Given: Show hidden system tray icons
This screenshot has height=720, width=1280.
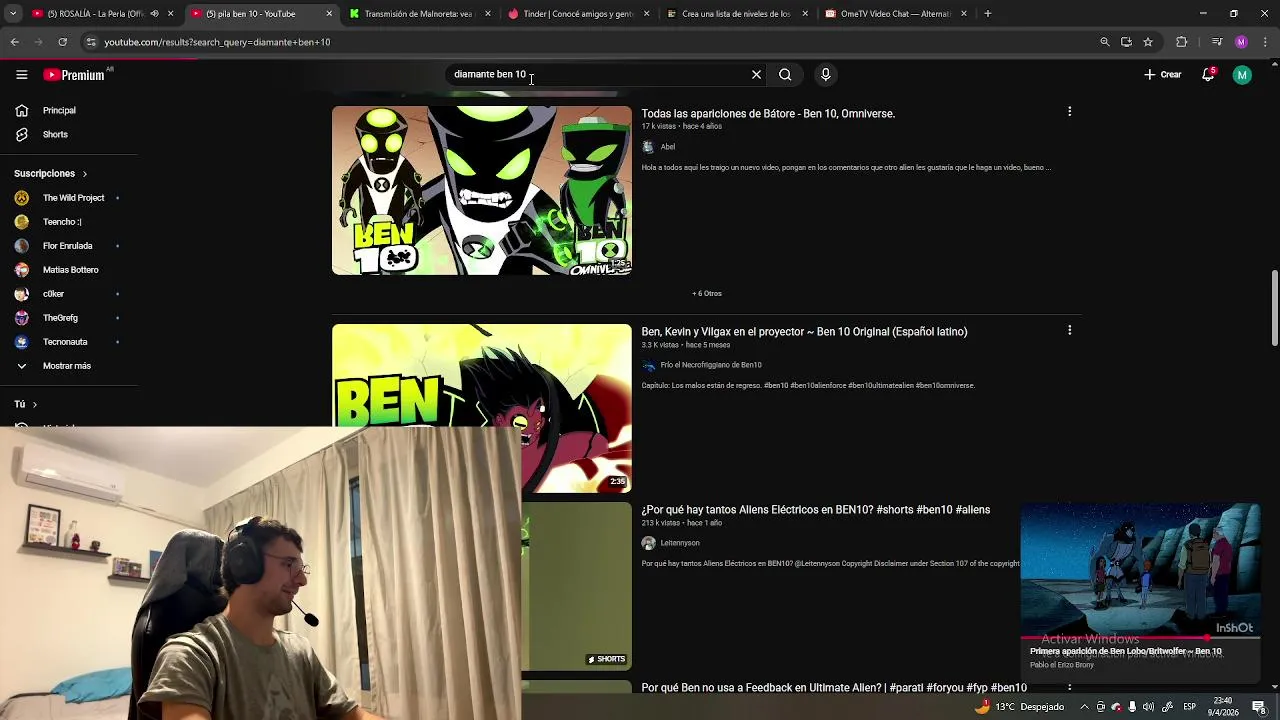Looking at the screenshot, I should coord(1084,707).
